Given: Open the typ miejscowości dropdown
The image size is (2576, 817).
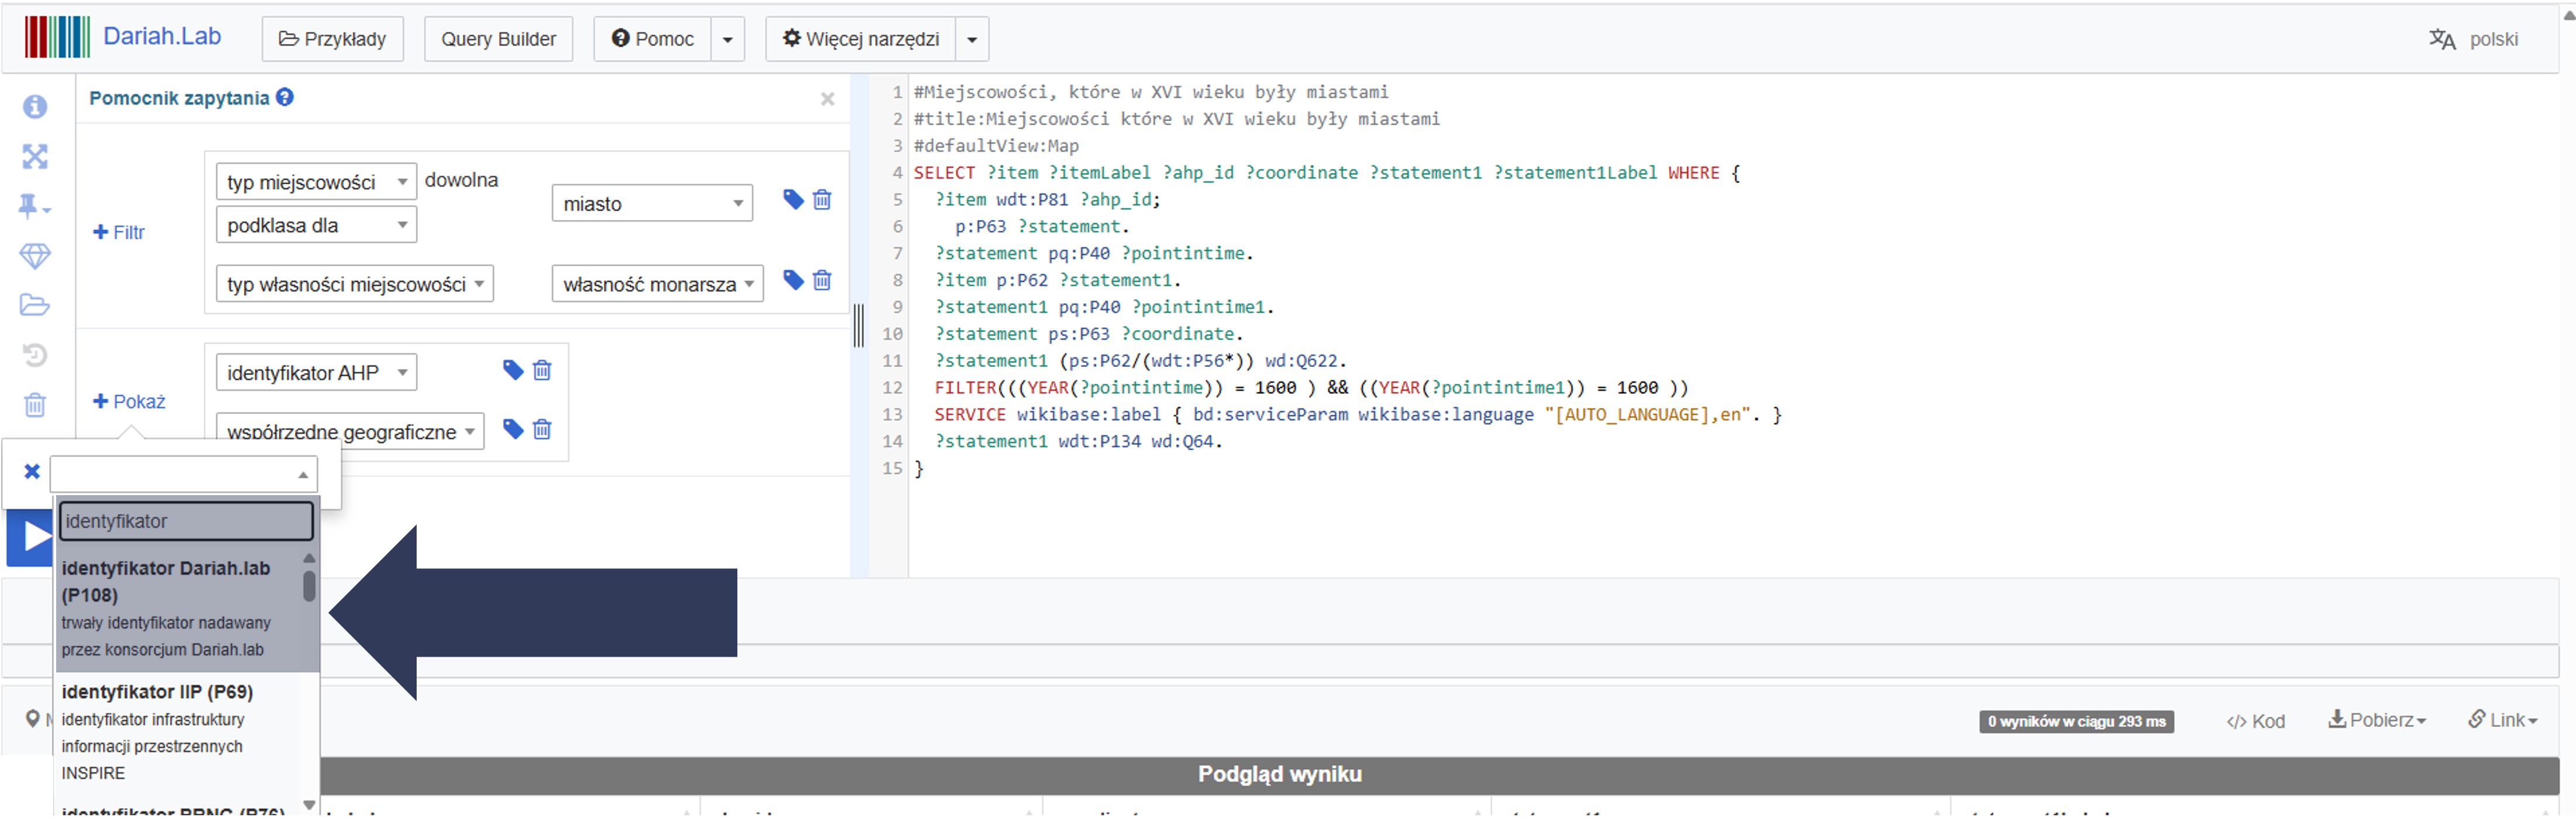Looking at the screenshot, I should pyautogui.click(x=315, y=182).
